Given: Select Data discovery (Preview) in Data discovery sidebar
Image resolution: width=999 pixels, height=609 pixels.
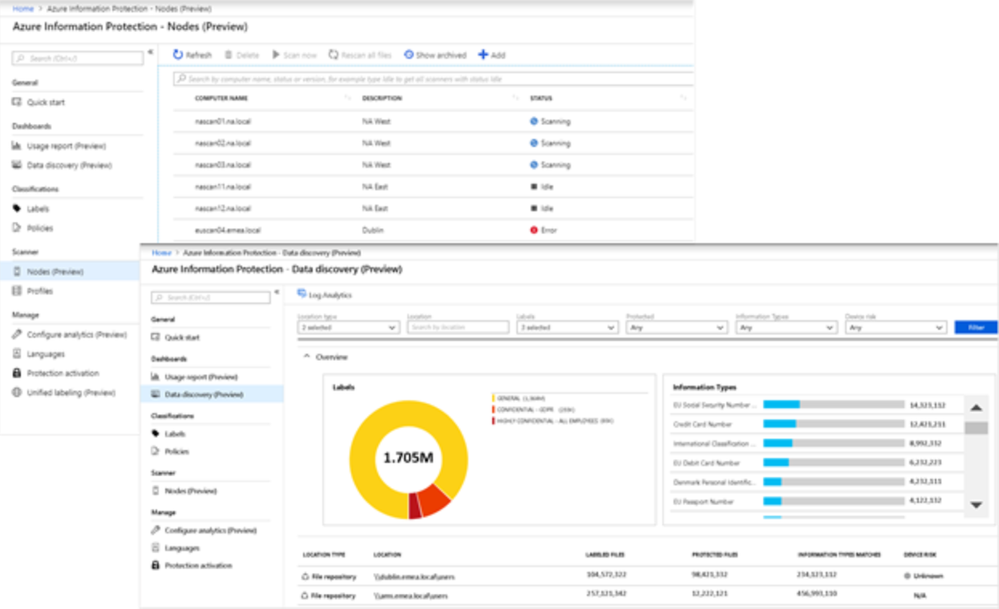Looking at the screenshot, I should [212, 394].
